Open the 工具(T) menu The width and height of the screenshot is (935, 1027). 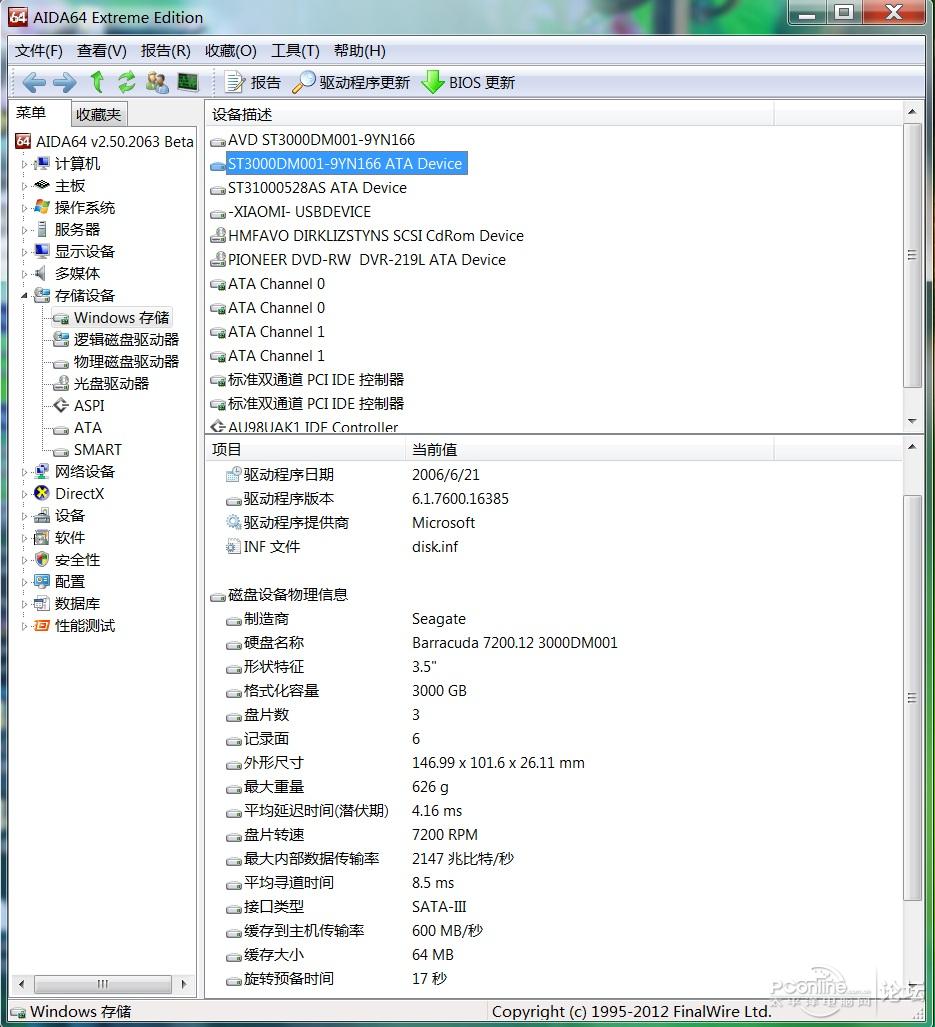(x=295, y=51)
